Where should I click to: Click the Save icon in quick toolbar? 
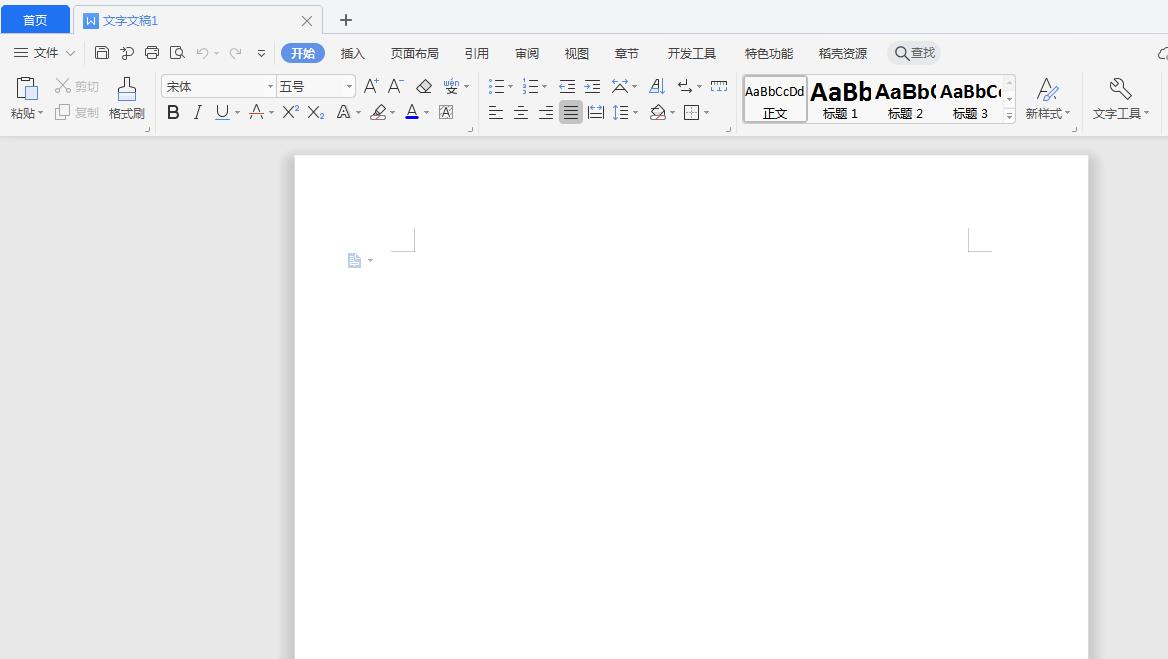[x=102, y=53]
